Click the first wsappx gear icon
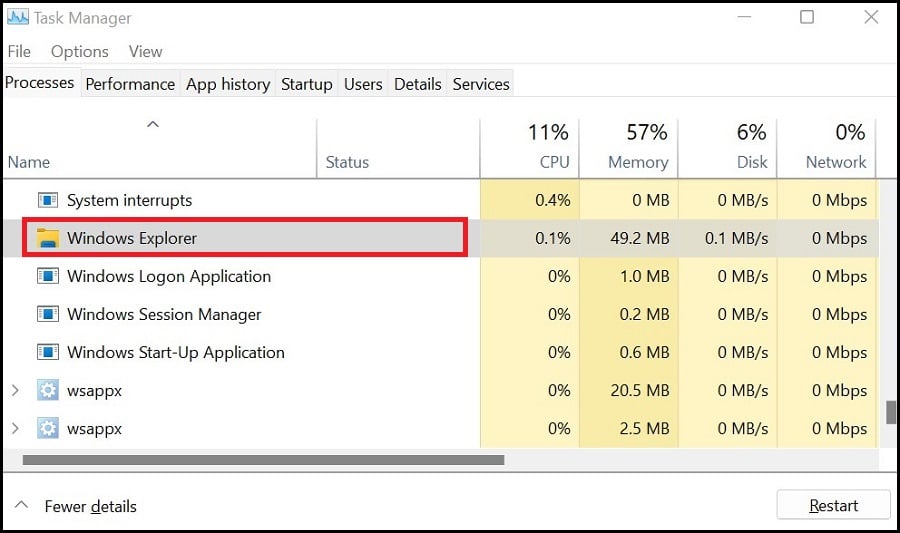Viewport: 900px width, 533px height. pyautogui.click(x=48, y=391)
